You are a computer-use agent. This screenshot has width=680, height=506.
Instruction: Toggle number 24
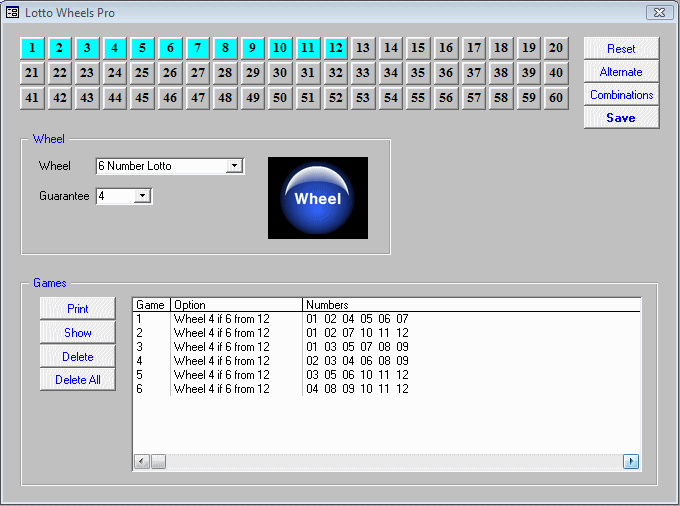click(x=114, y=72)
